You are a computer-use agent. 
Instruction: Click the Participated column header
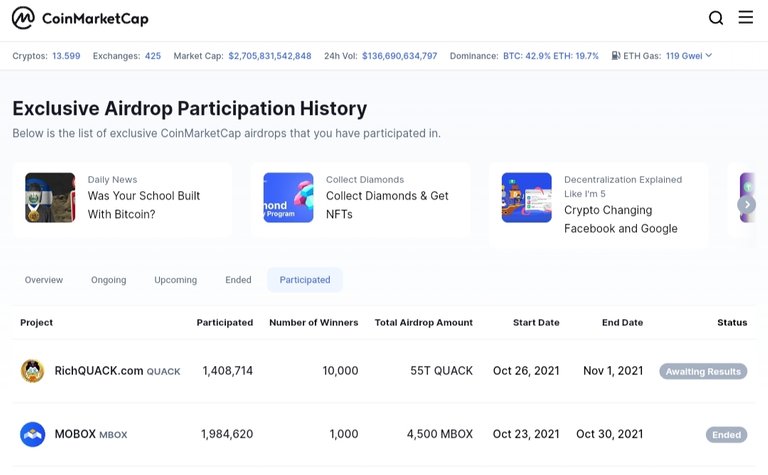225,323
